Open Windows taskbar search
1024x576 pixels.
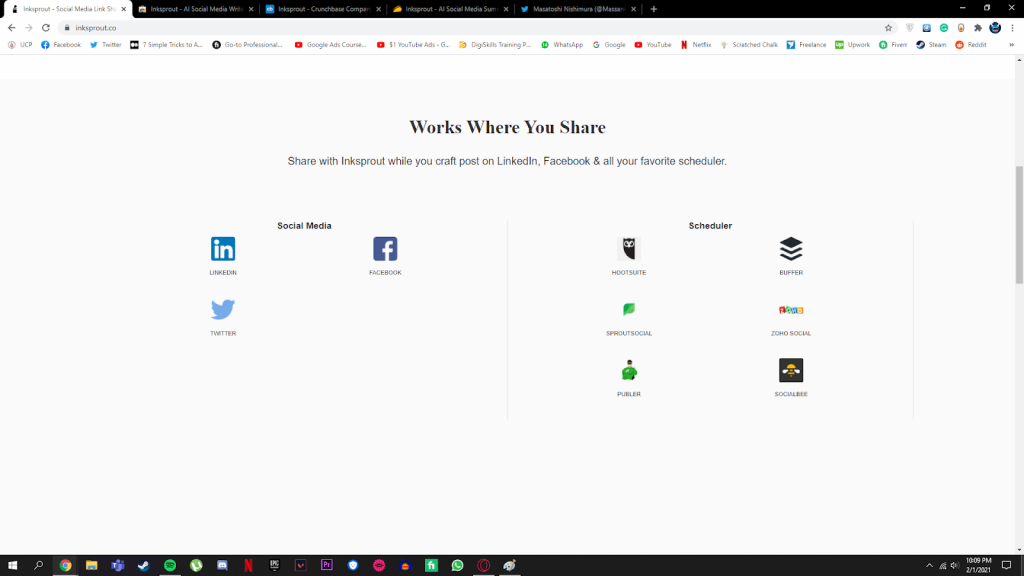pyautogui.click(x=39, y=566)
